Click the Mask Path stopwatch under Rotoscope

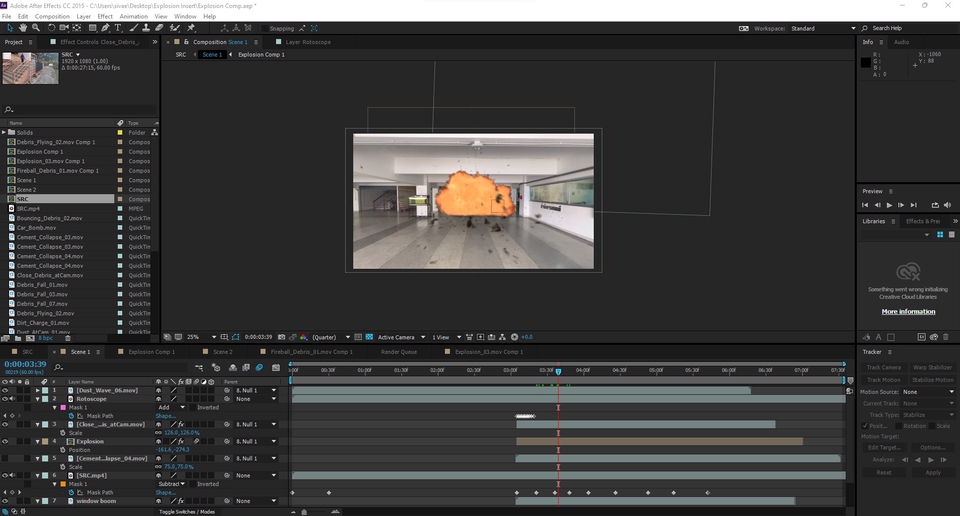pos(71,416)
